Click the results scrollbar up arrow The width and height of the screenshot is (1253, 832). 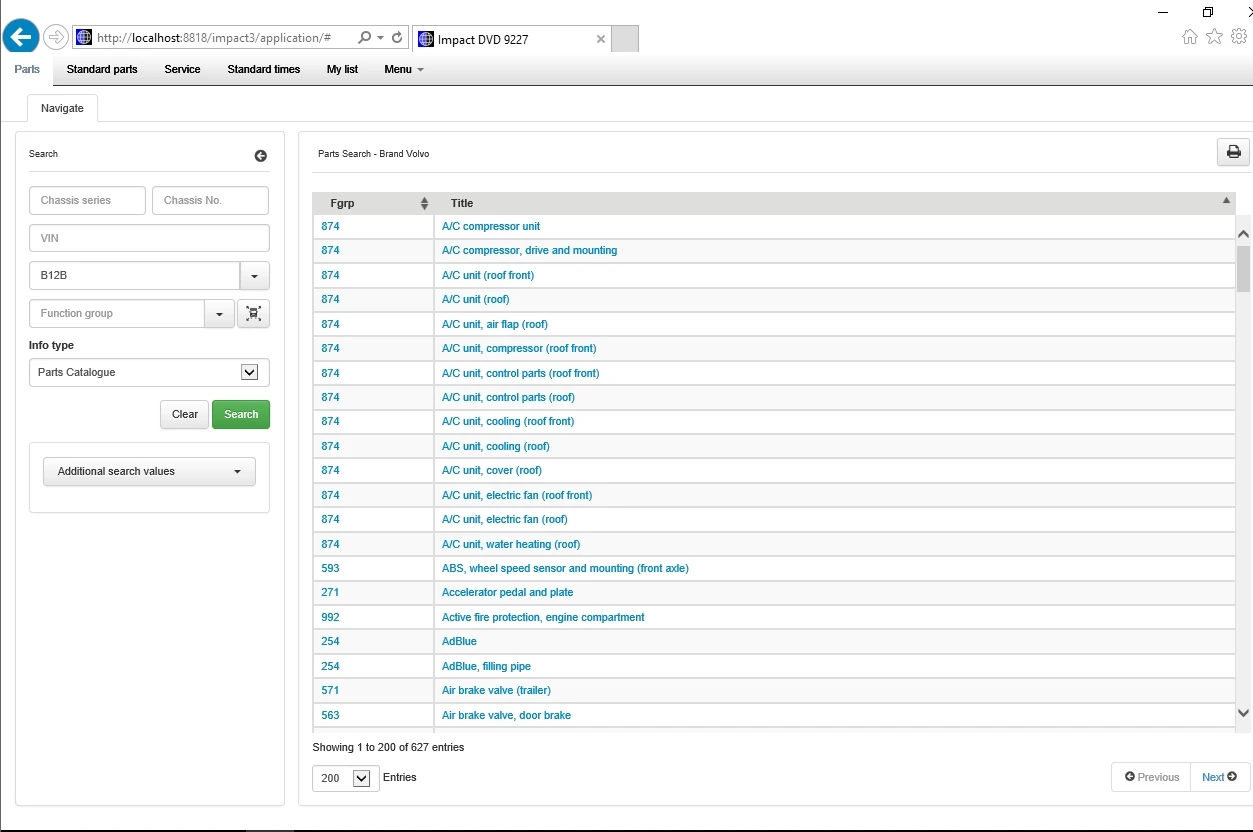pyautogui.click(x=1244, y=234)
